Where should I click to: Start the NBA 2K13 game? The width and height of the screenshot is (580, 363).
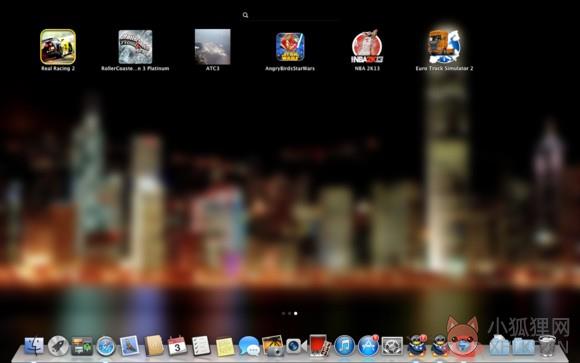367,47
